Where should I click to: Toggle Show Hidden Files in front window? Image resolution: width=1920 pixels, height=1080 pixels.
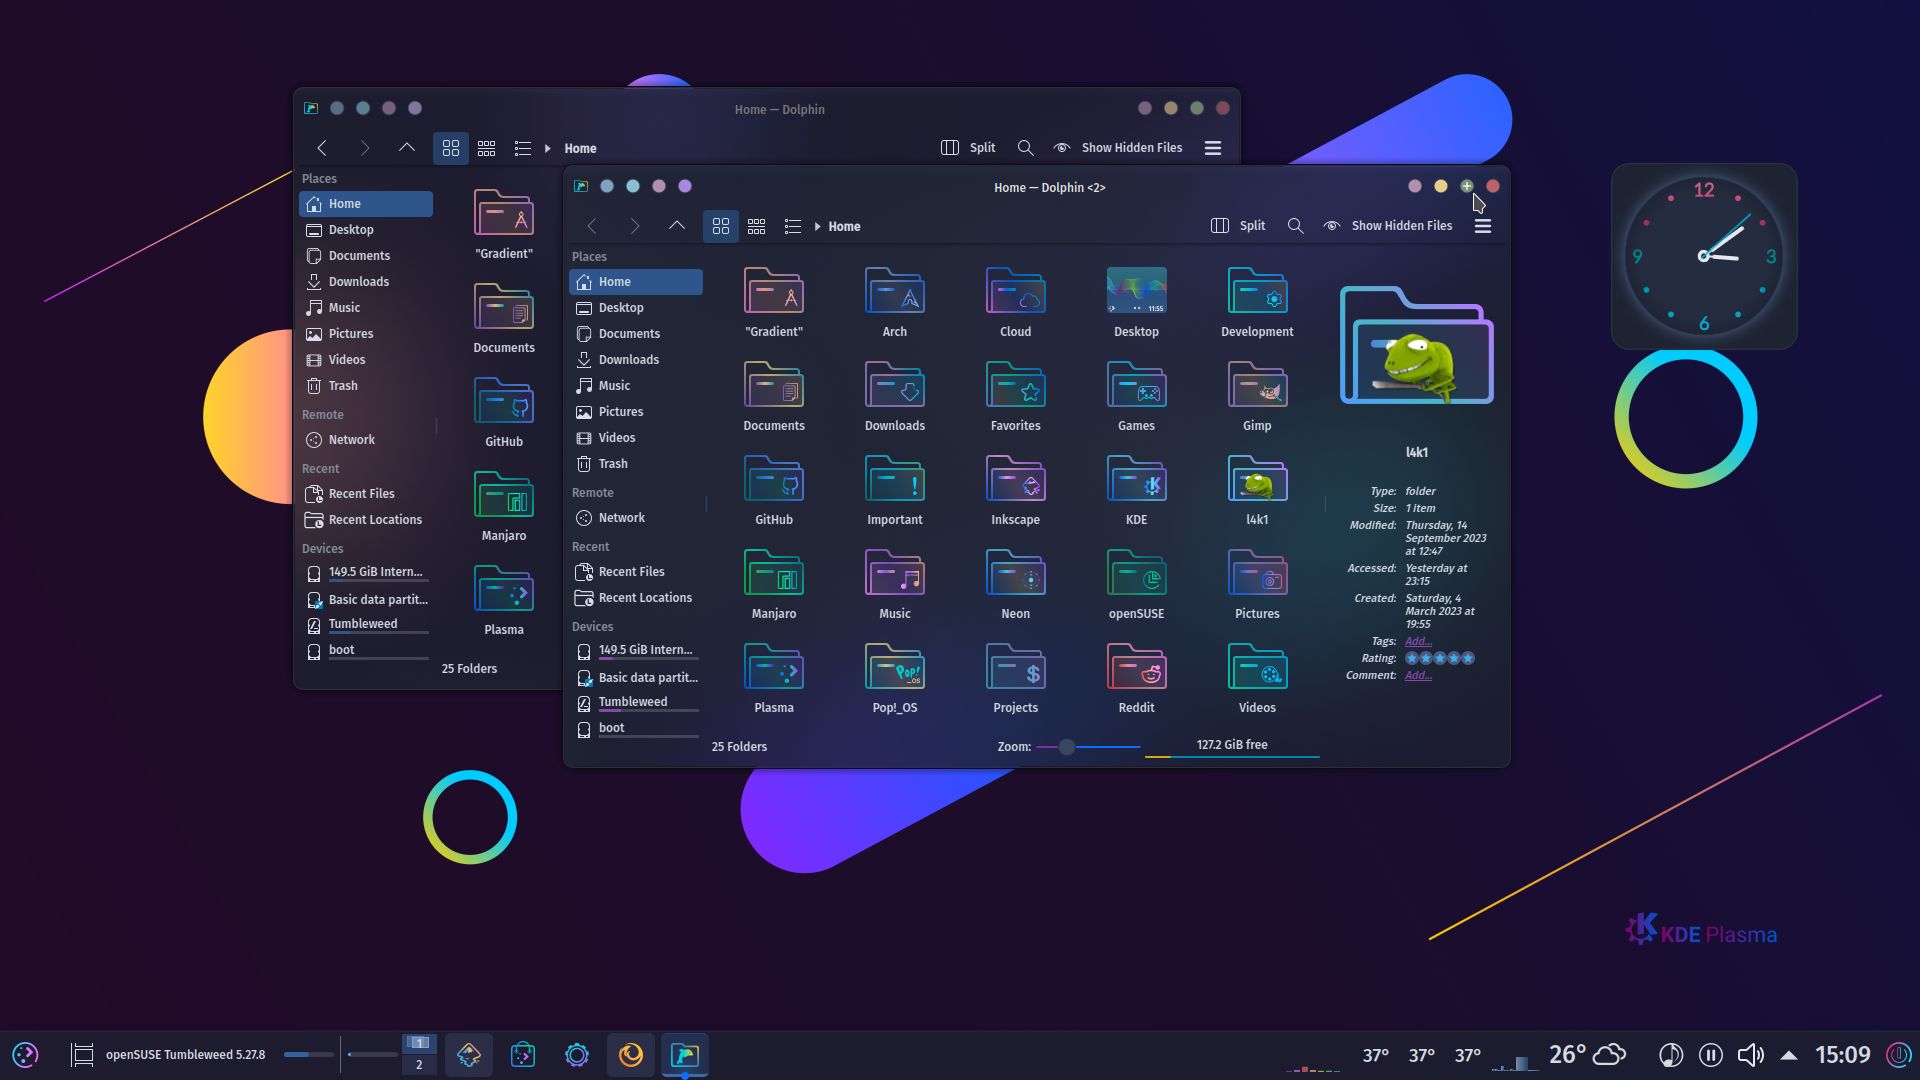(1388, 226)
